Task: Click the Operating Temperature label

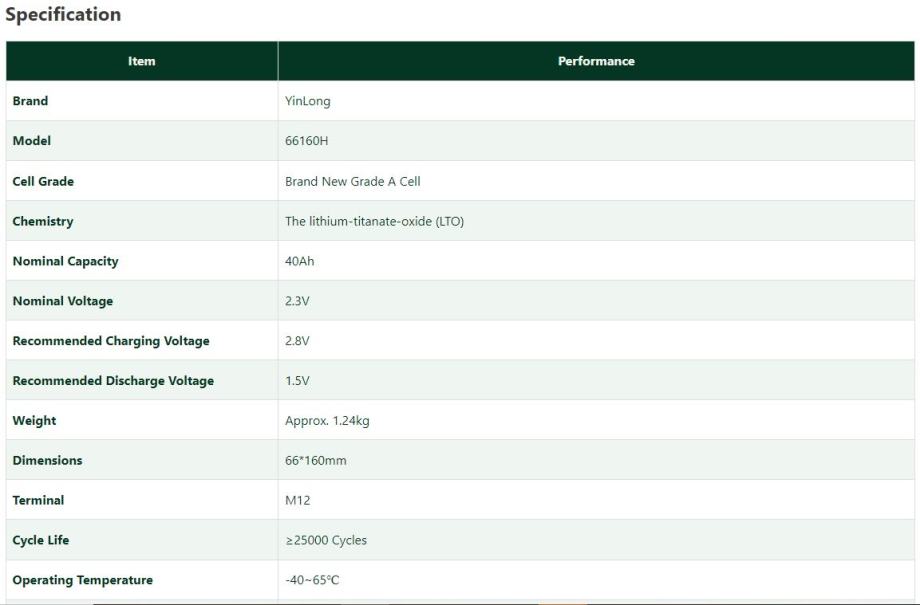Action: point(83,580)
